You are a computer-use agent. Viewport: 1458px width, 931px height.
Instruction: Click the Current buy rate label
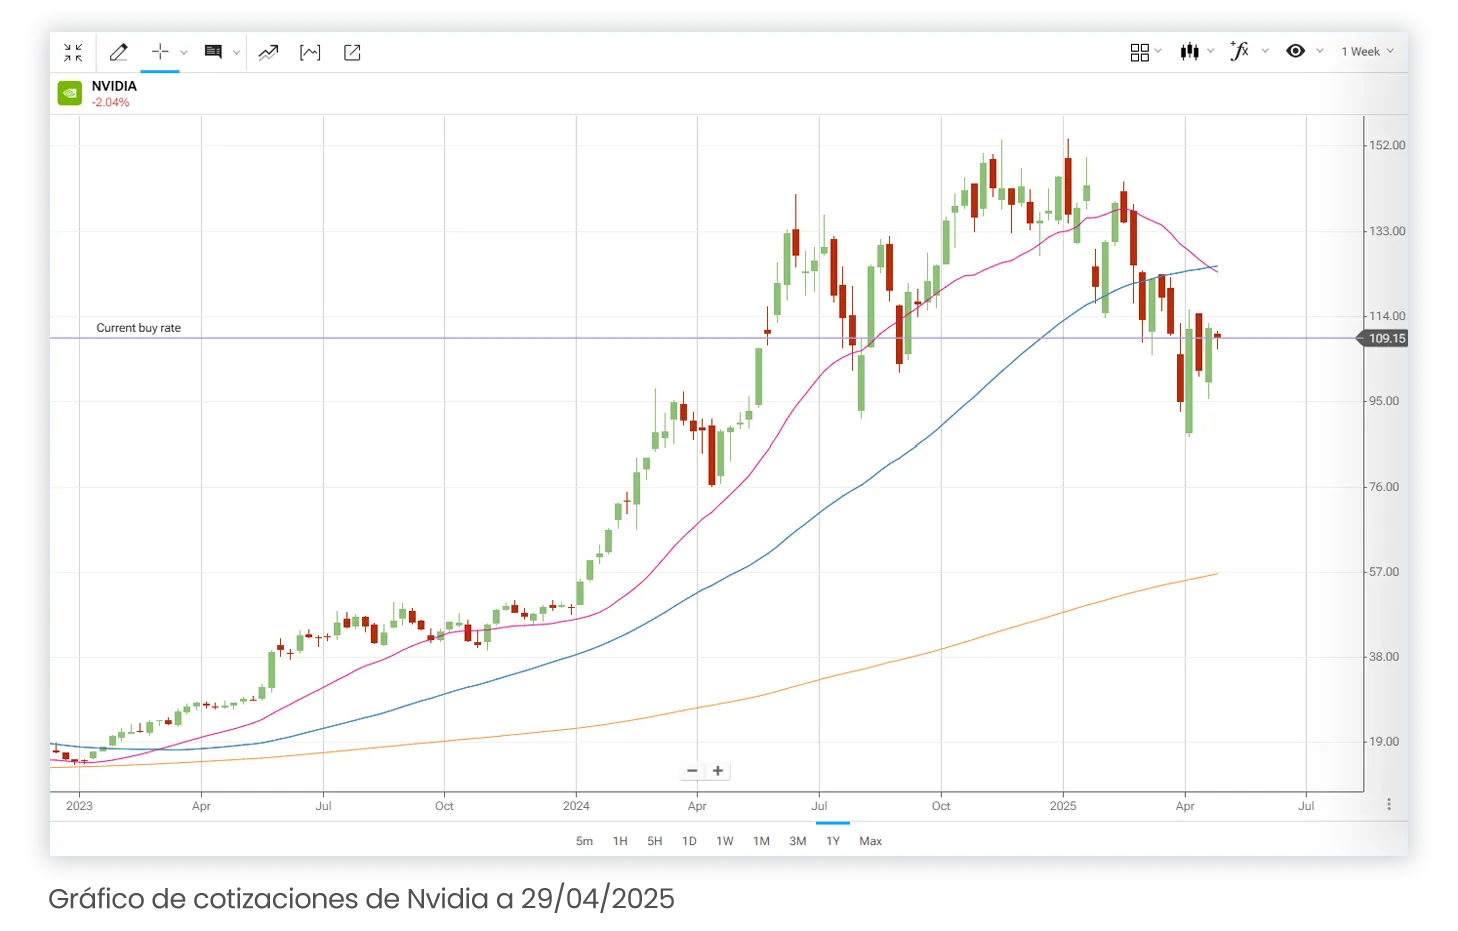click(139, 328)
